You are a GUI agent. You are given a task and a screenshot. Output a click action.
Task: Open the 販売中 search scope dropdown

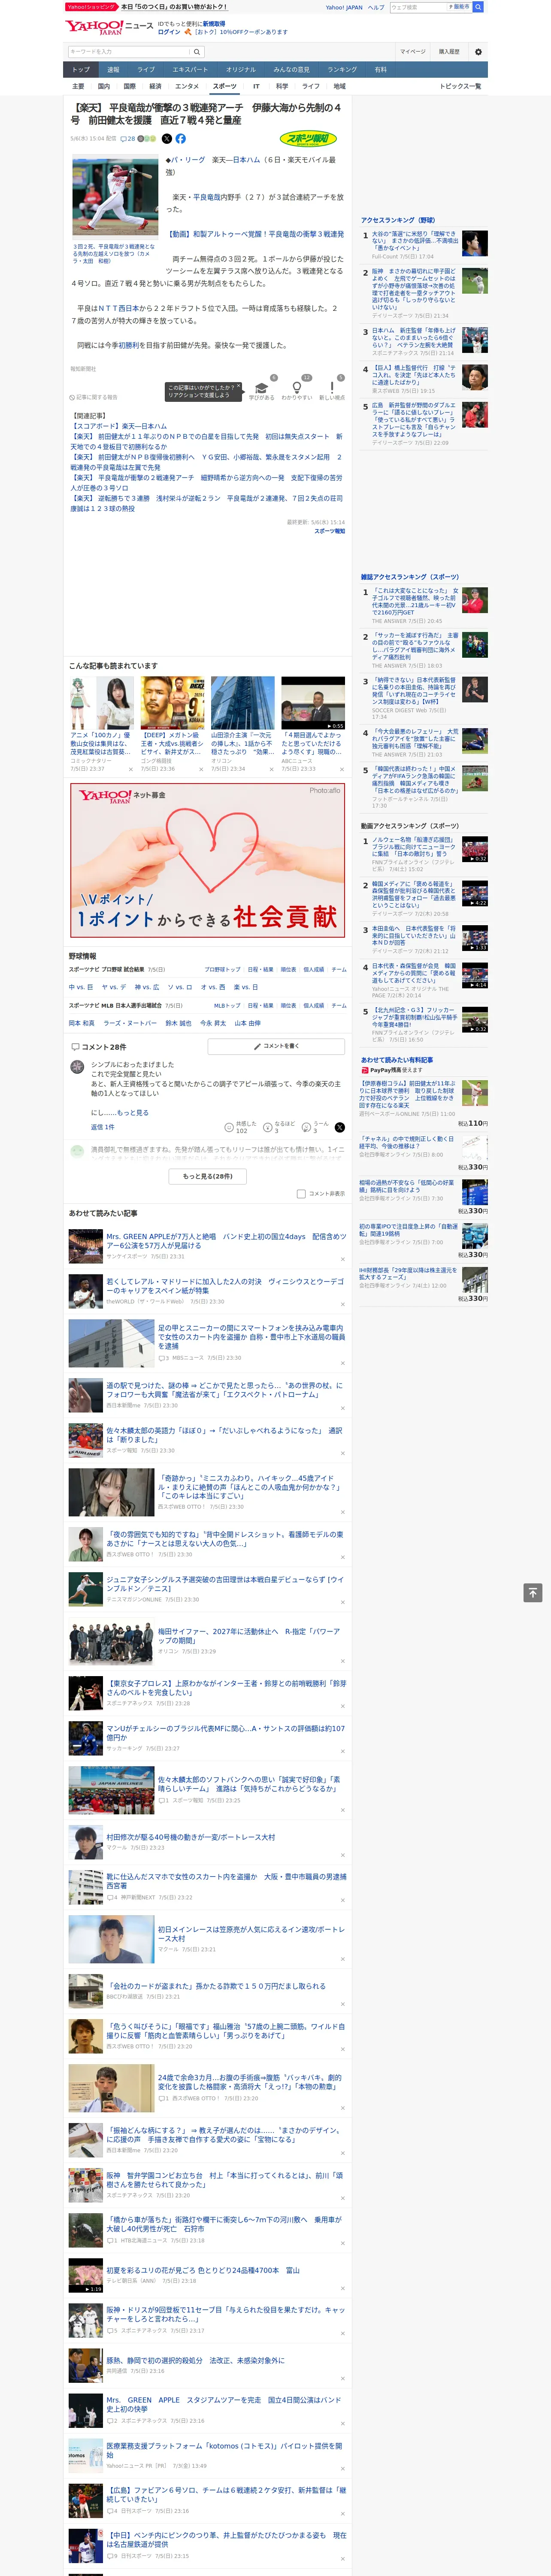pyautogui.click(x=459, y=7)
